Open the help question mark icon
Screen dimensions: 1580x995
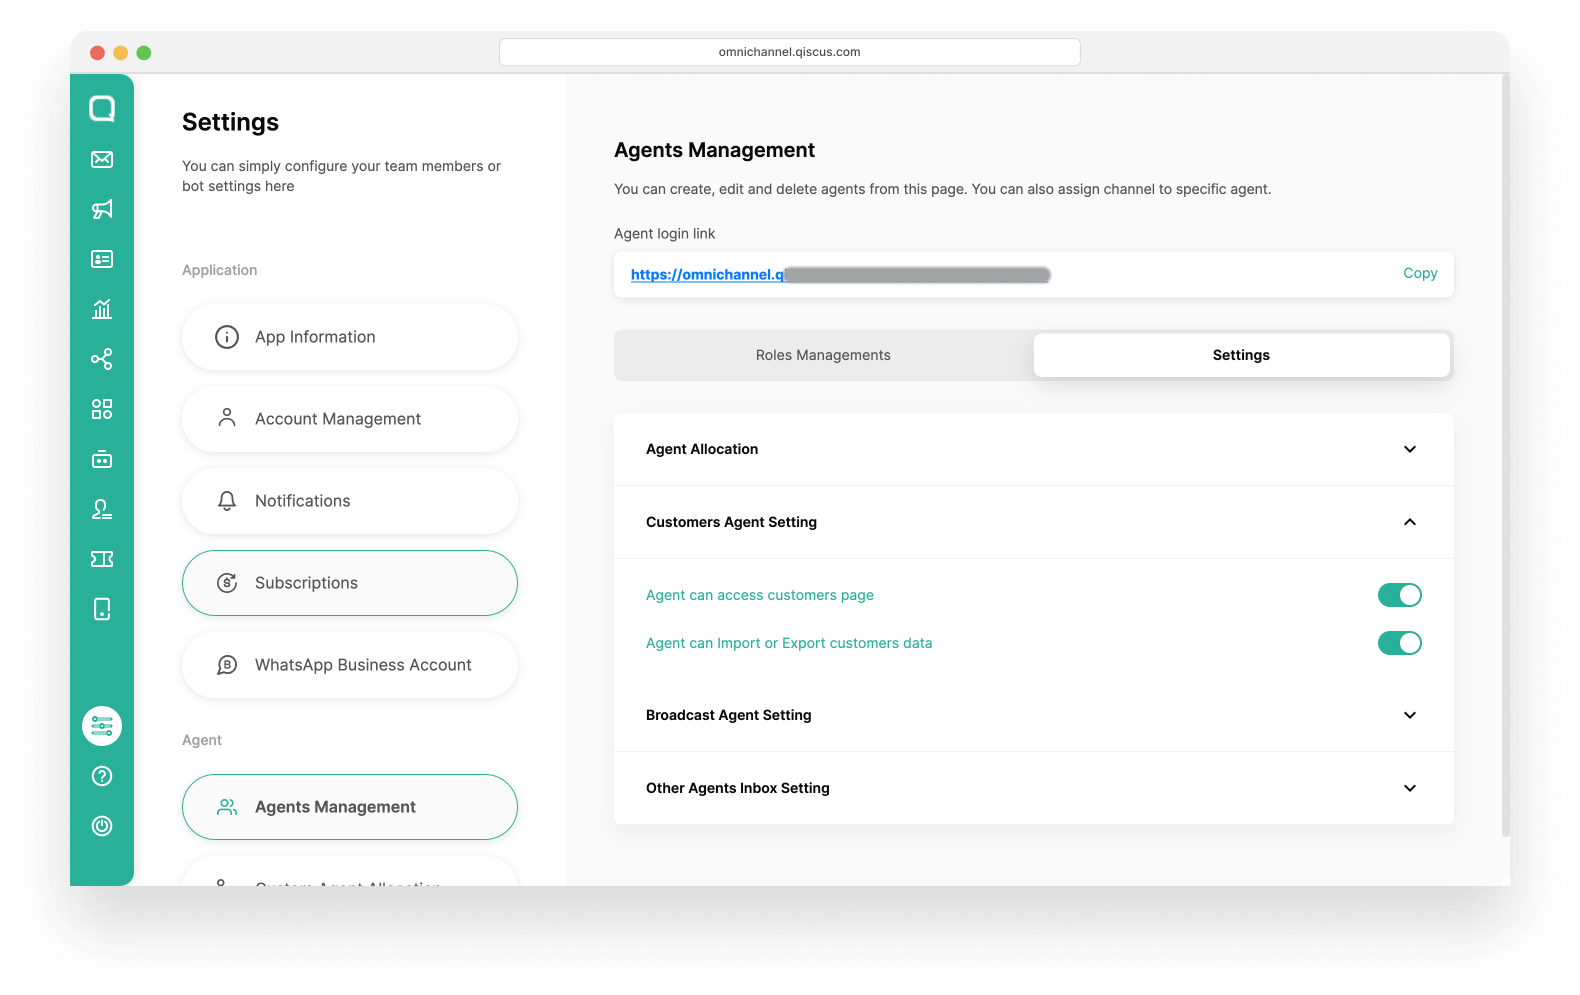click(x=102, y=776)
